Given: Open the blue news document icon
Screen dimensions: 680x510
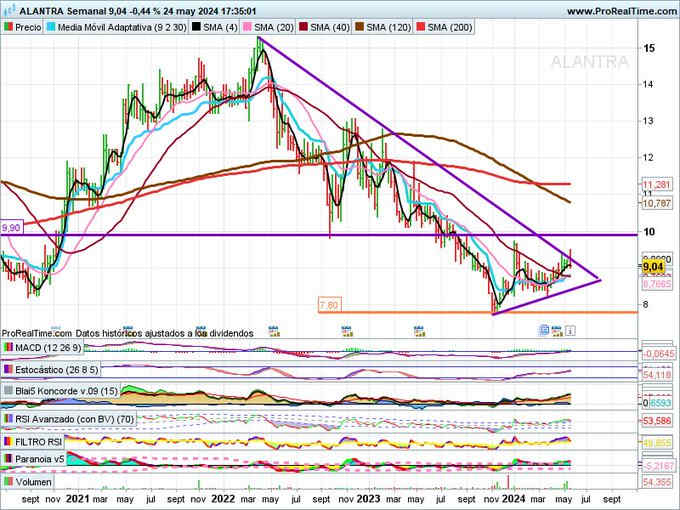Looking at the screenshot, I should (544, 331).
